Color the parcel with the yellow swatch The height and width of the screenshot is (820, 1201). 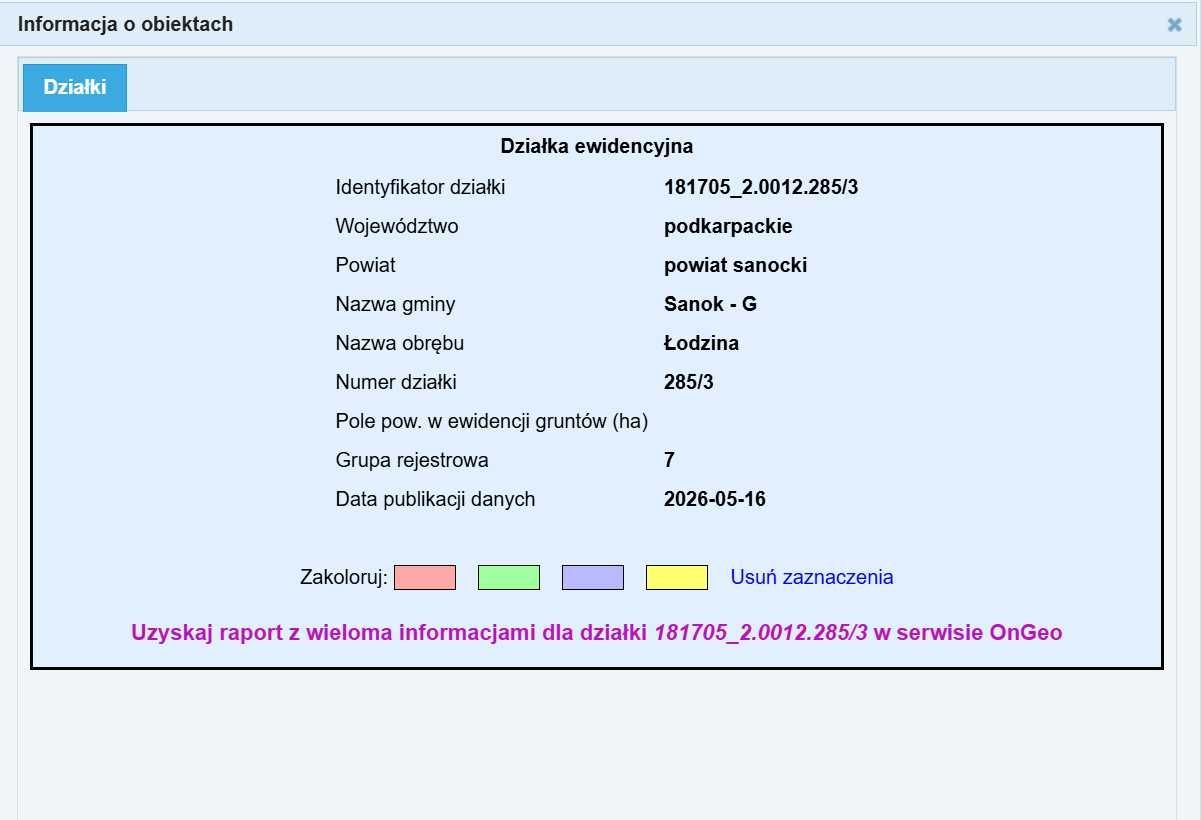pyautogui.click(x=677, y=577)
